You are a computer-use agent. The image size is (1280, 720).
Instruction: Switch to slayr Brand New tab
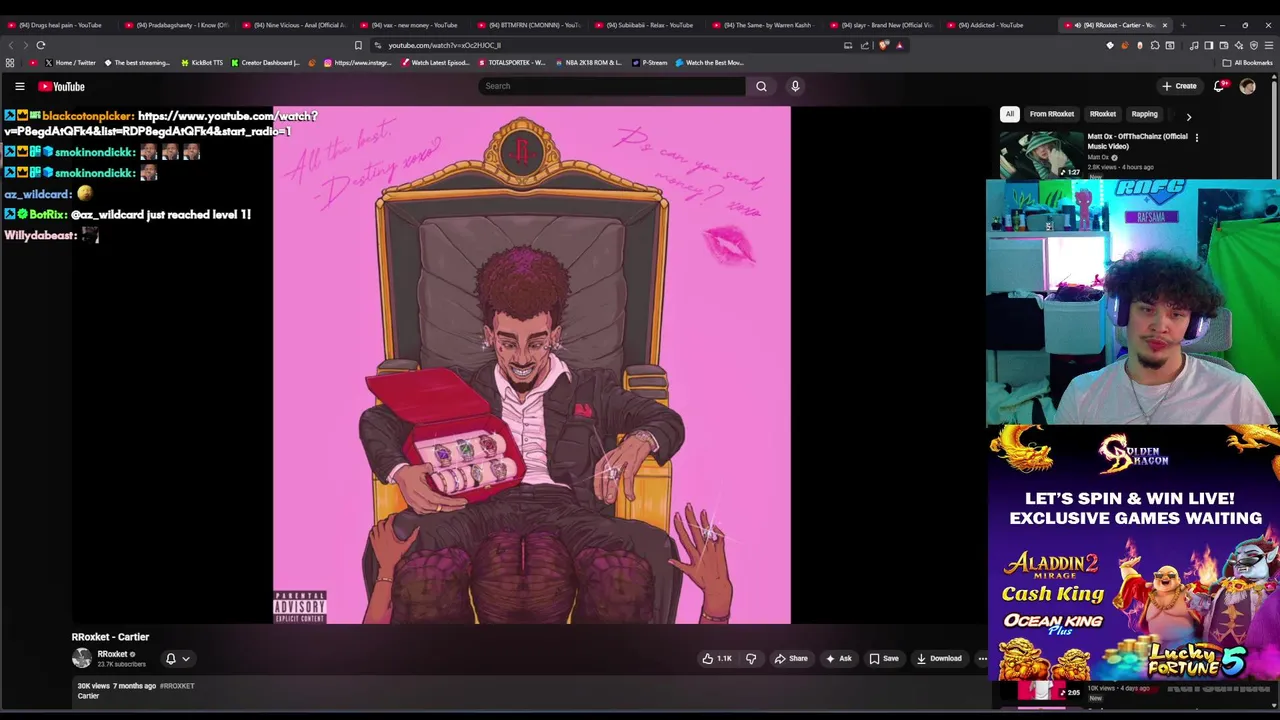[880, 25]
